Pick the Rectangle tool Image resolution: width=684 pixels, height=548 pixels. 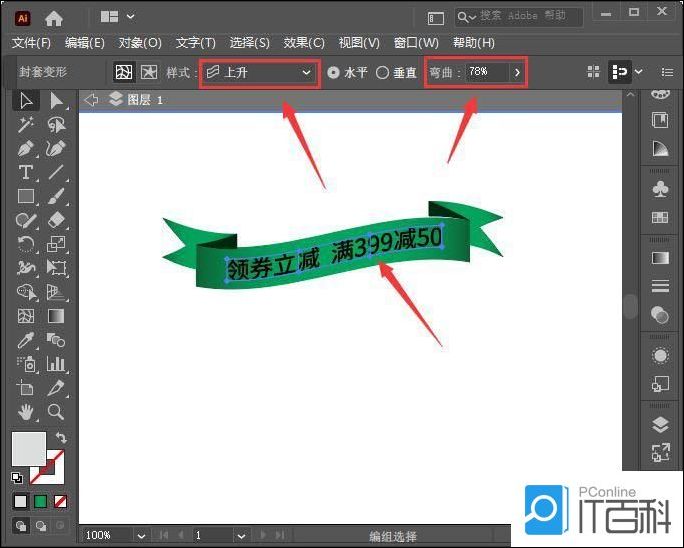pos(26,196)
